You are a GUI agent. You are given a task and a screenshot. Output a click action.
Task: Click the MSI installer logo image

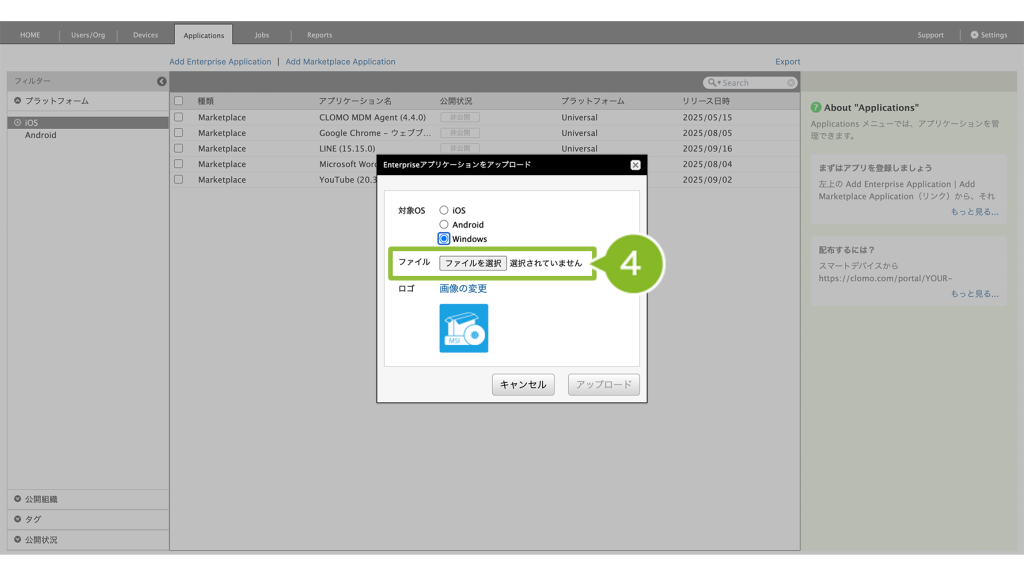[464, 328]
